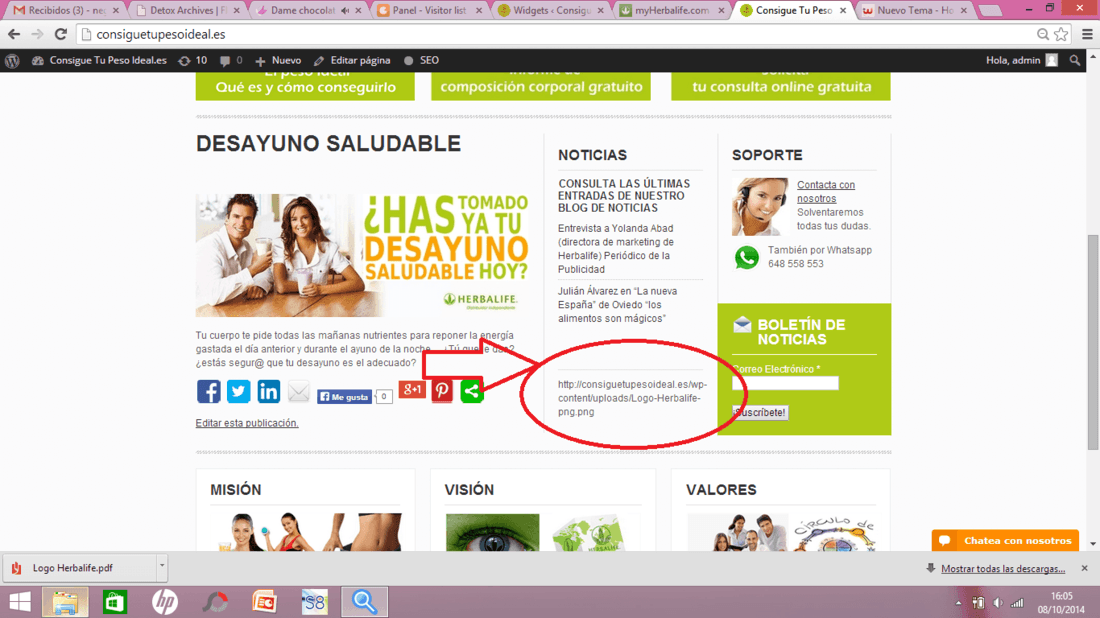Open Logo Herbalife.pdf download options arrow

pos(162,565)
